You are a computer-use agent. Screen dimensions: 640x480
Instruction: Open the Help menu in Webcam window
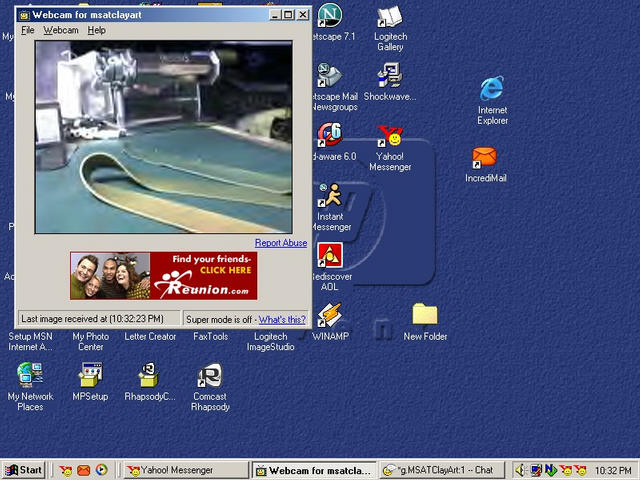[x=96, y=30]
